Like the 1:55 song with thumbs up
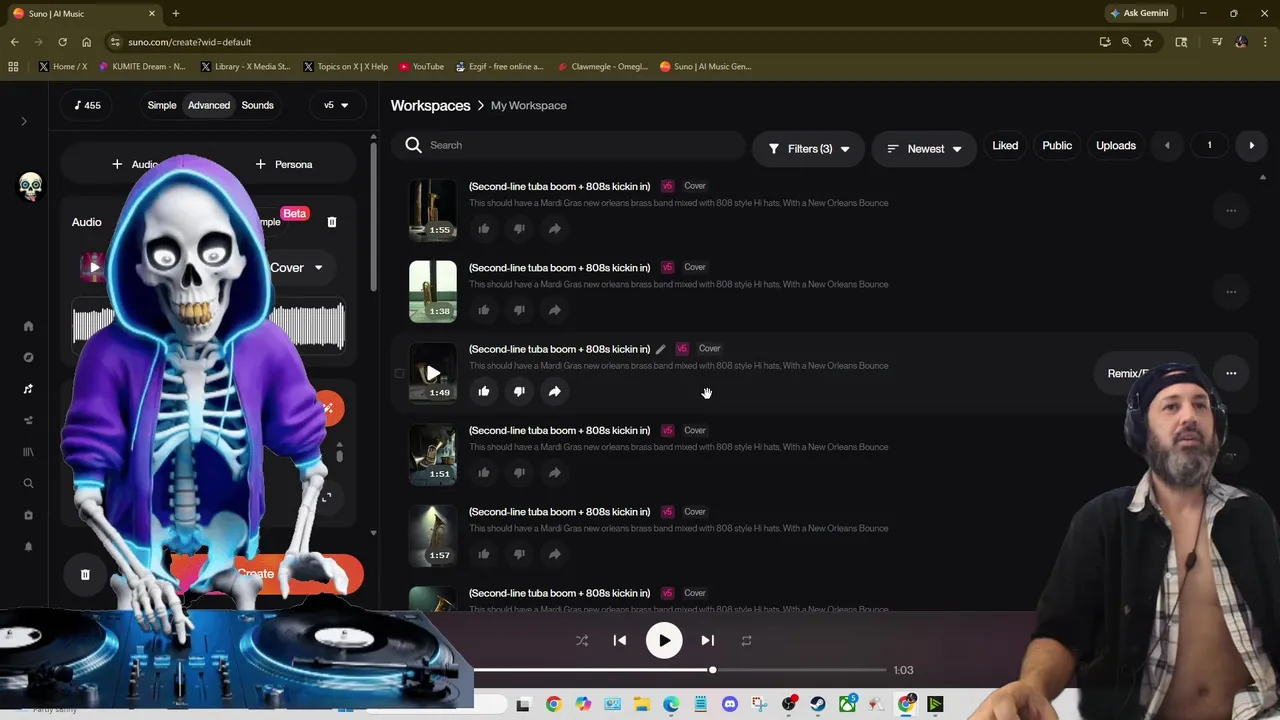 (484, 228)
